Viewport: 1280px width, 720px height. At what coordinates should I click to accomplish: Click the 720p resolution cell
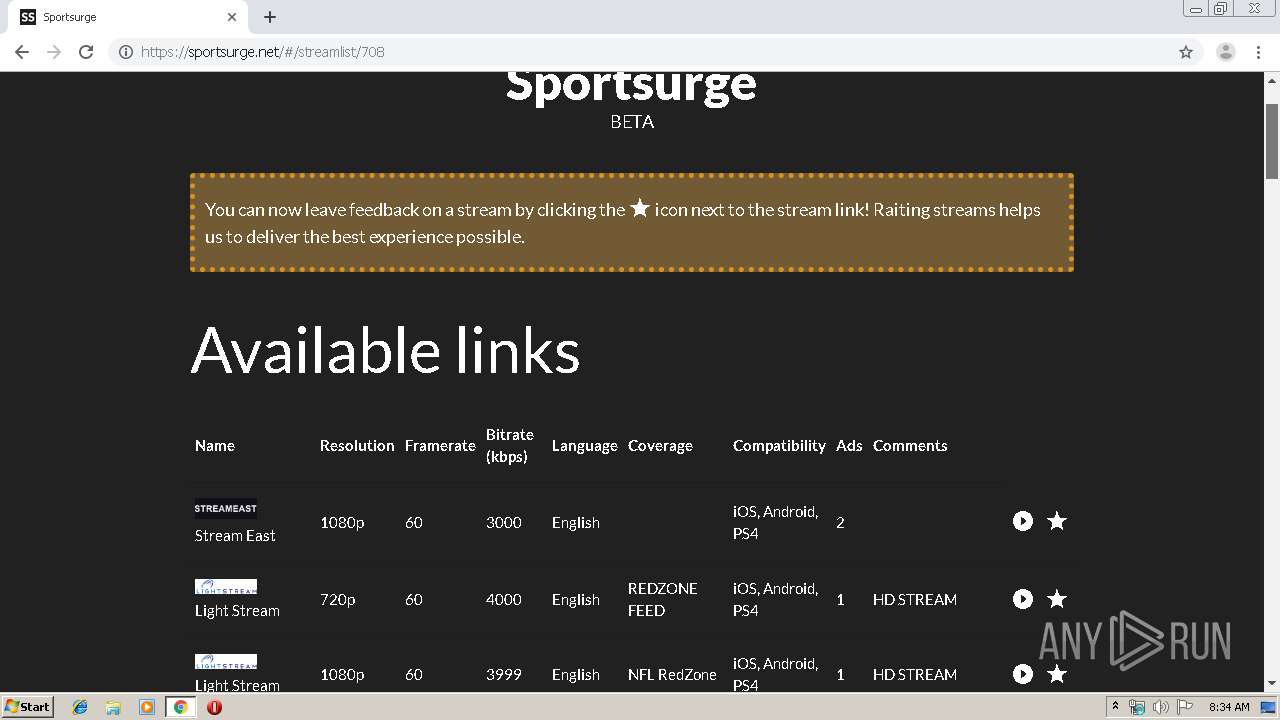click(338, 600)
